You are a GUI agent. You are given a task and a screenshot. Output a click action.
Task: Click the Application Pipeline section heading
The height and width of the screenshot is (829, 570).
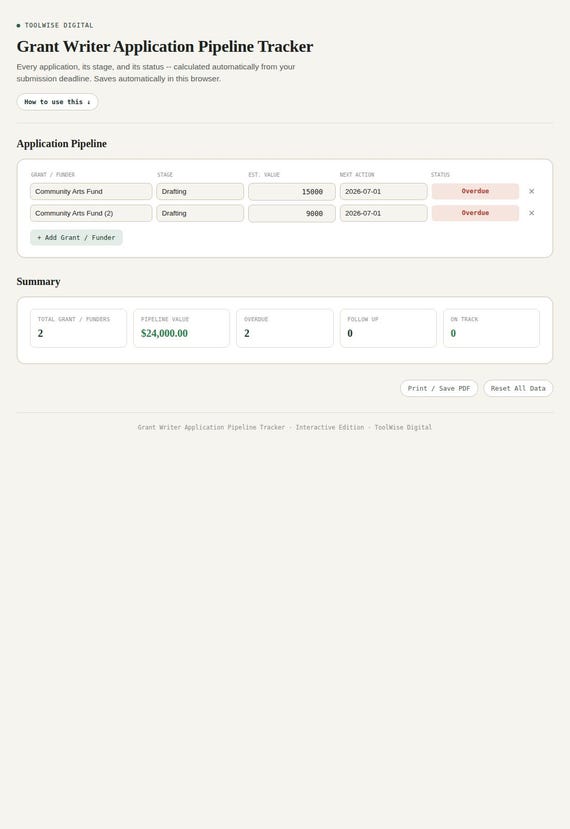[61, 144]
